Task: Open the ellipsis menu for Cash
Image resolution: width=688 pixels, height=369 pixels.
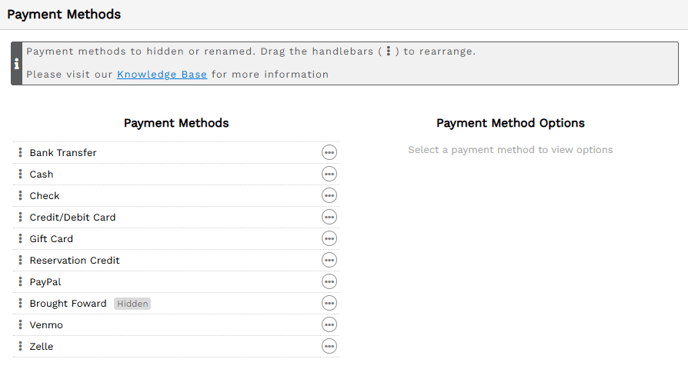Action: pos(329,174)
